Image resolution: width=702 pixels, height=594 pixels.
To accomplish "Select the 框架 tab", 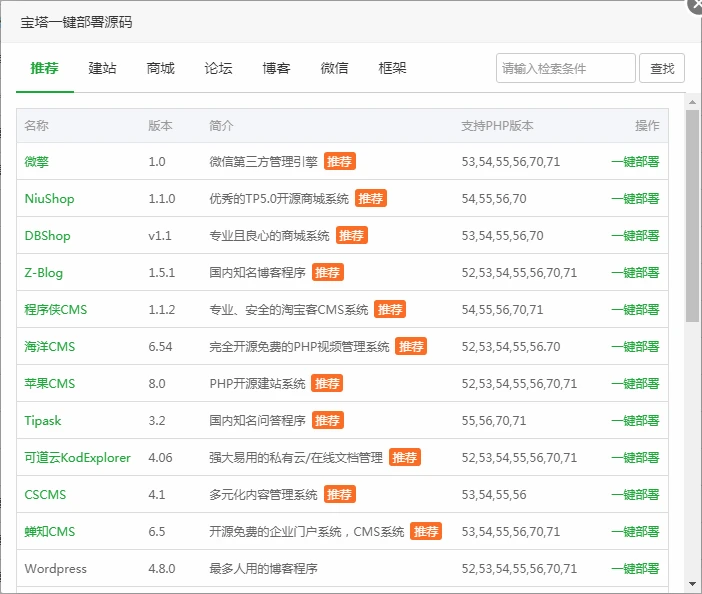I will point(393,68).
